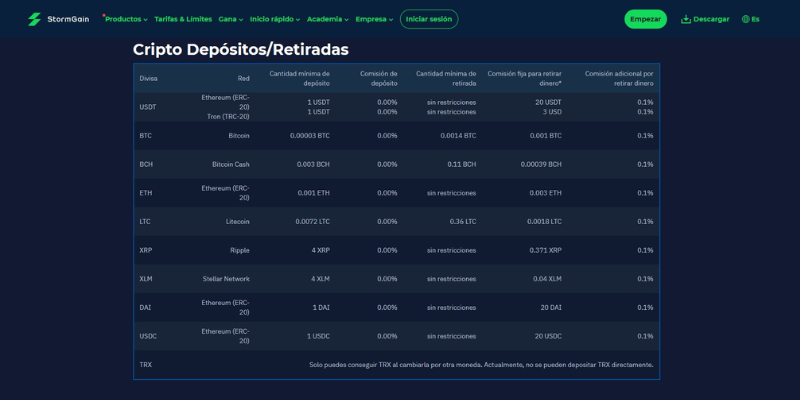
Task: Click the 0.0072 LTC minimum deposit value
Action: coord(312,221)
